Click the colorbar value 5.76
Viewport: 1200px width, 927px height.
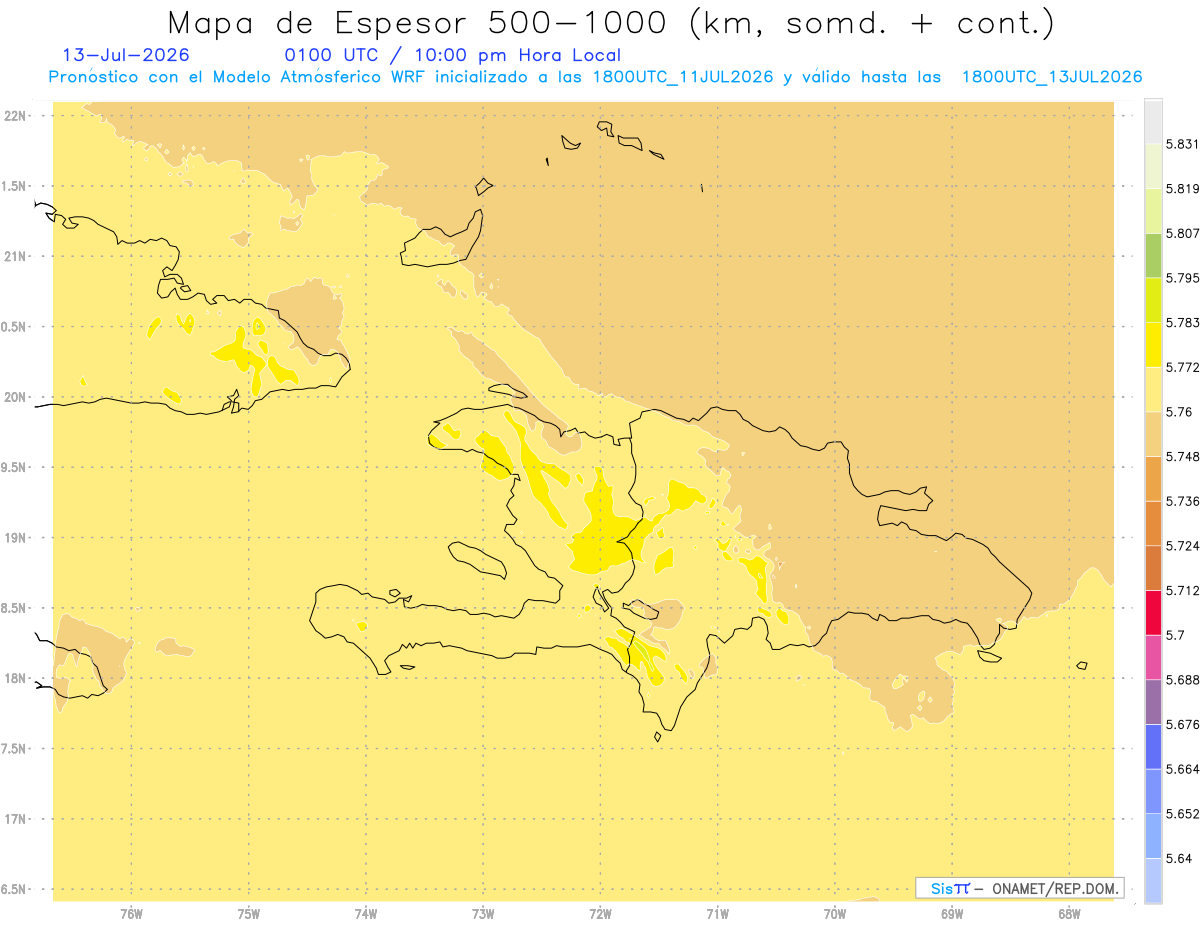coord(1179,412)
